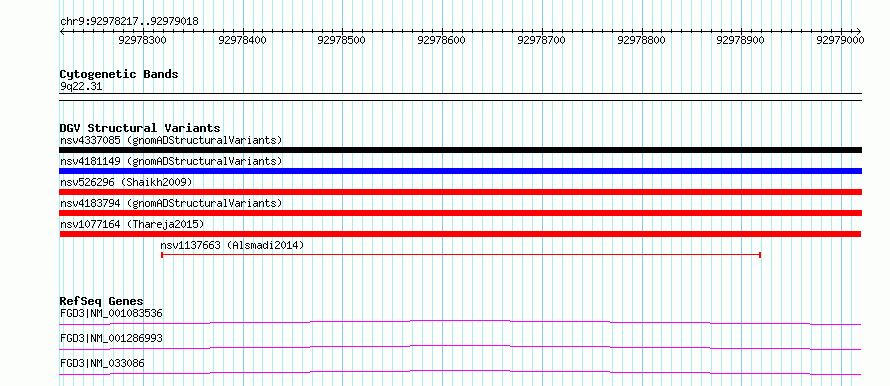Open the nsv1137663 (Alsmadi2014) label

232,245
